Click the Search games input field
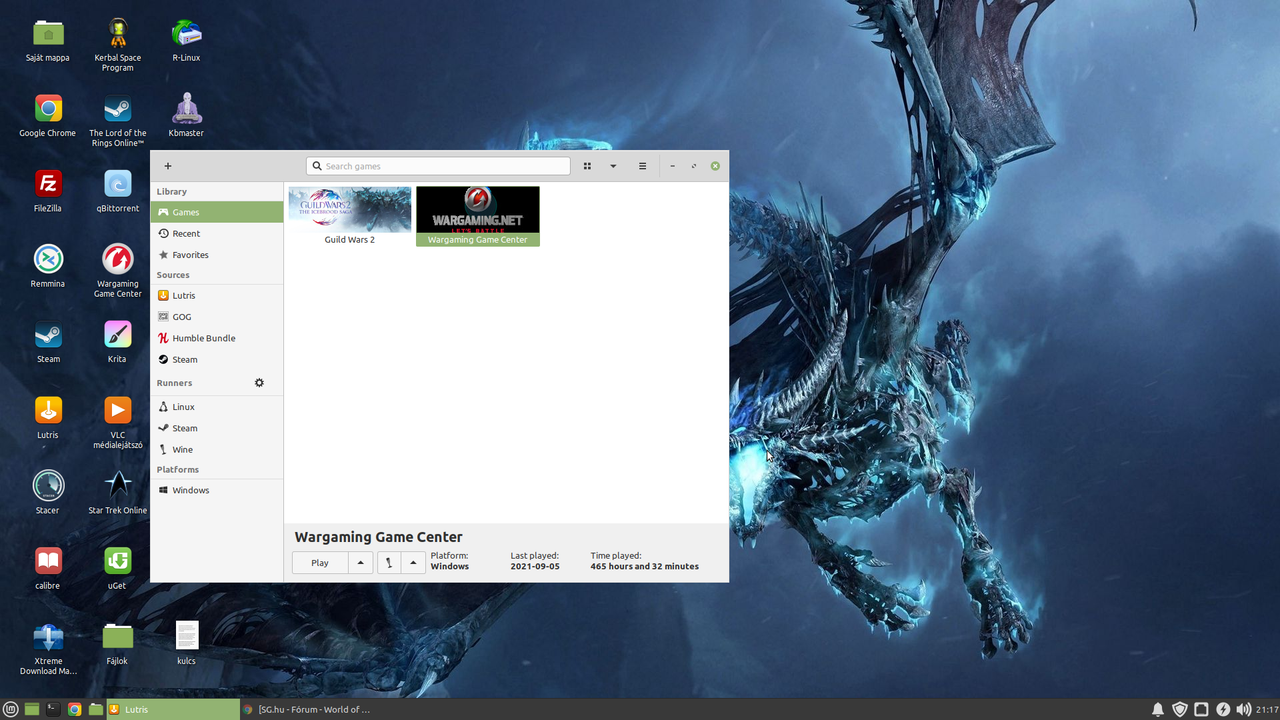This screenshot has width=1280, height=720. click(438, 166)
